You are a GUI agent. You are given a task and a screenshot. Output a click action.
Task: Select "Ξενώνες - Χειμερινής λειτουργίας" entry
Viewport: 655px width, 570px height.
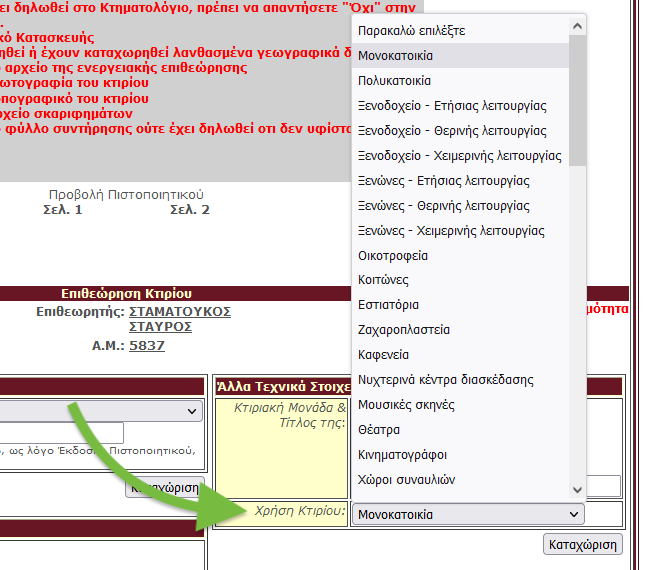click(451, 230)
